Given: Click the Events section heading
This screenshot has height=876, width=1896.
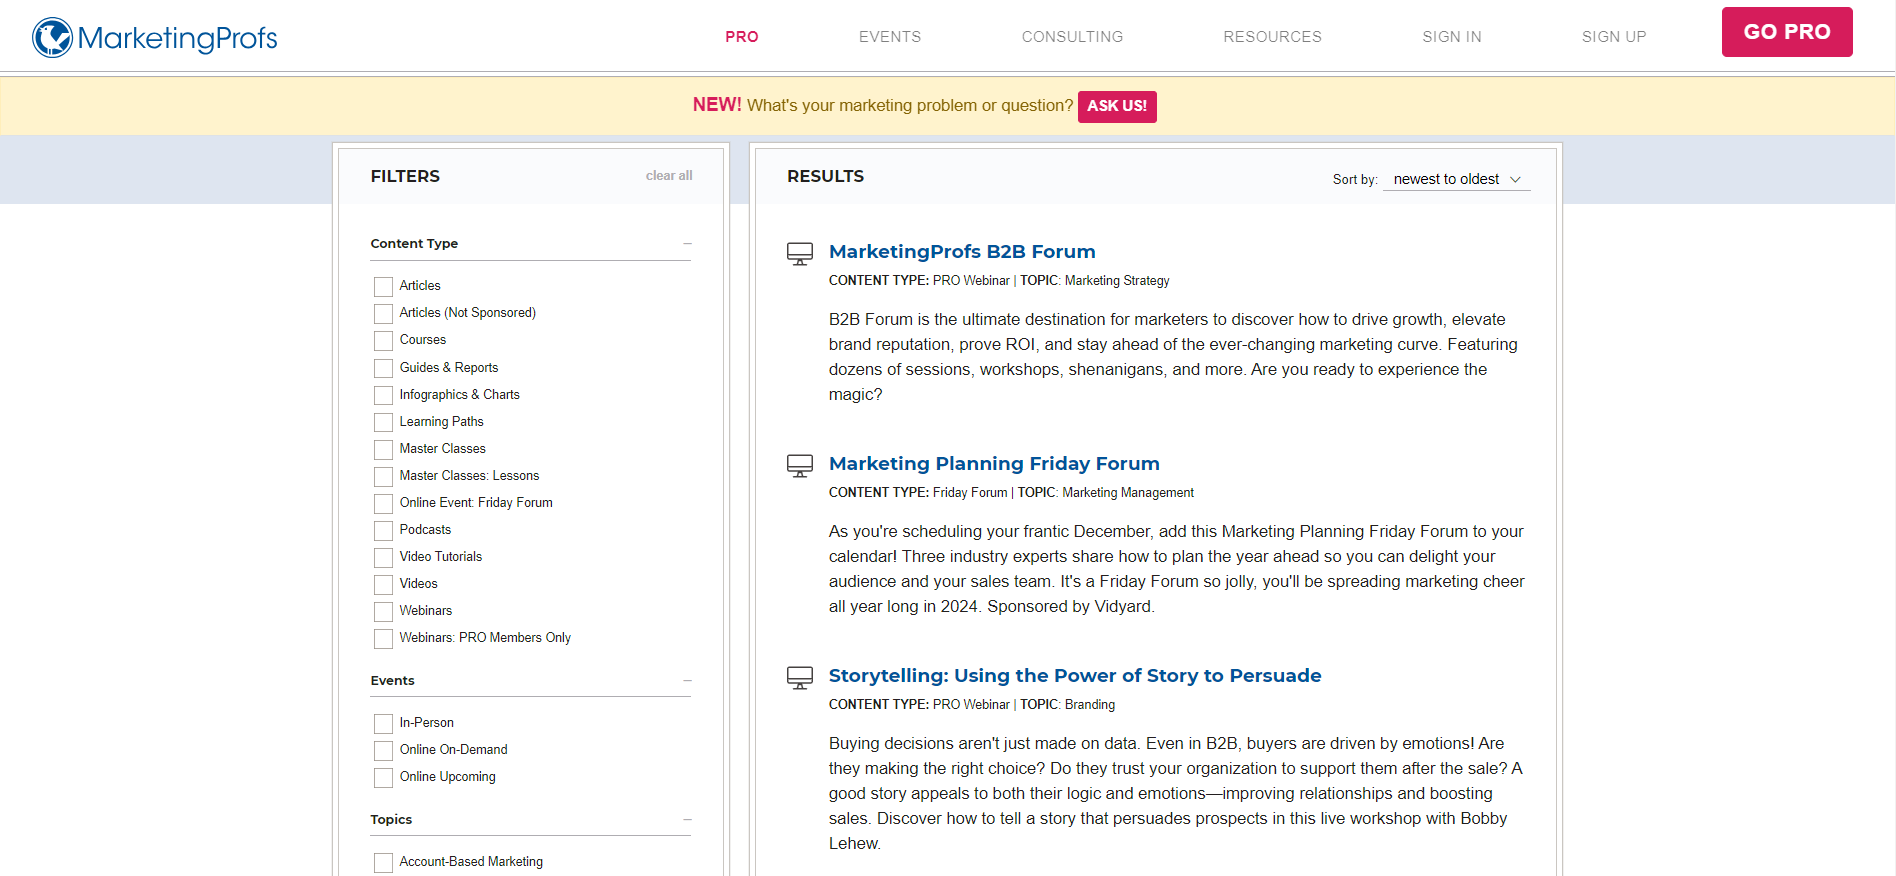Looking at the screenshot, I should click(392, 681).
